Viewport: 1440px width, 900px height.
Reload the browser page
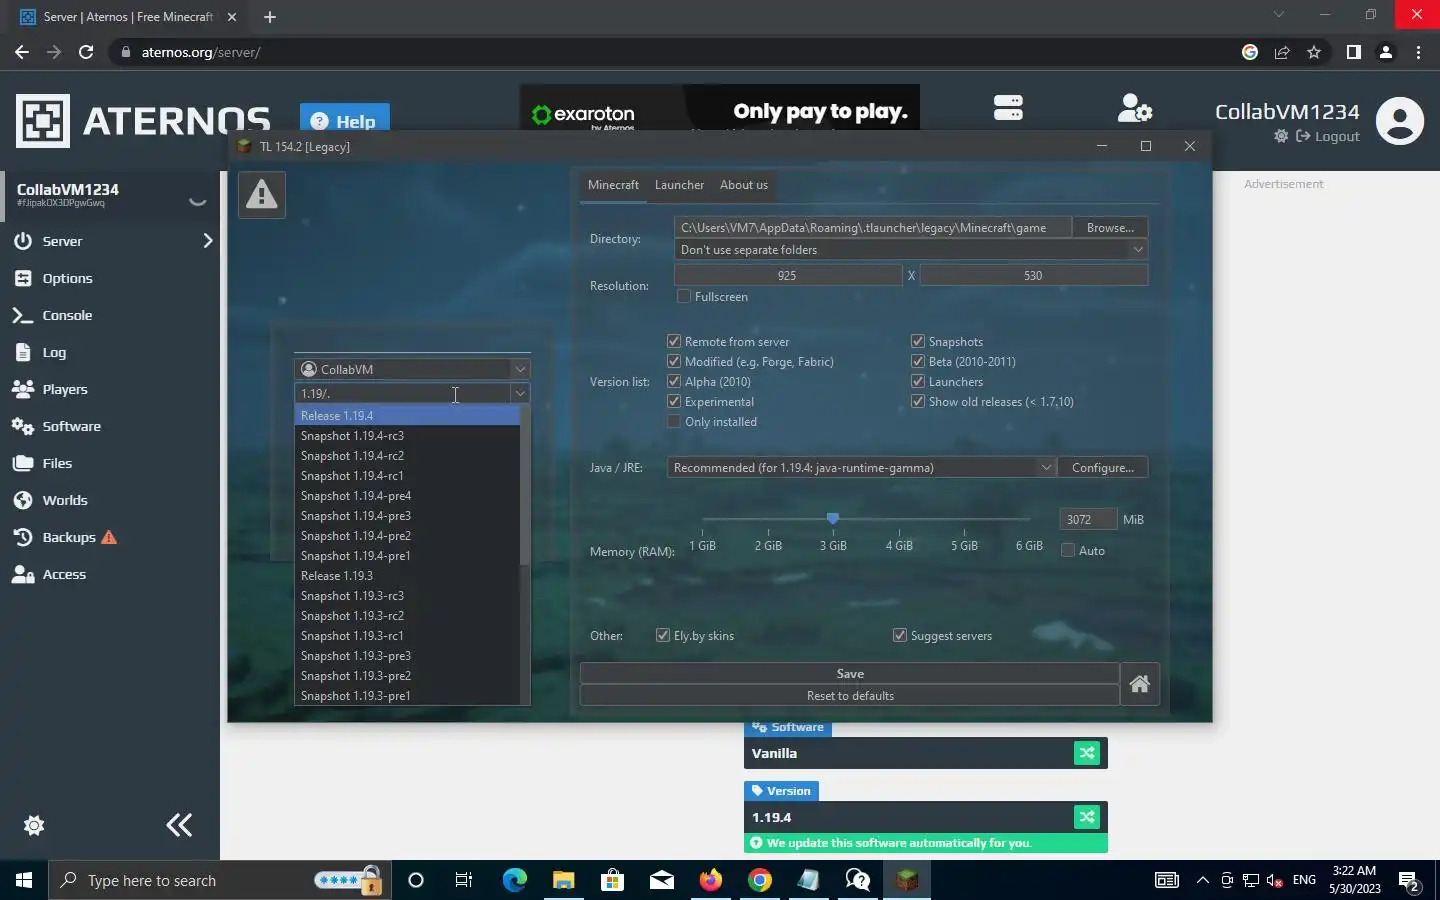[86, 52]
